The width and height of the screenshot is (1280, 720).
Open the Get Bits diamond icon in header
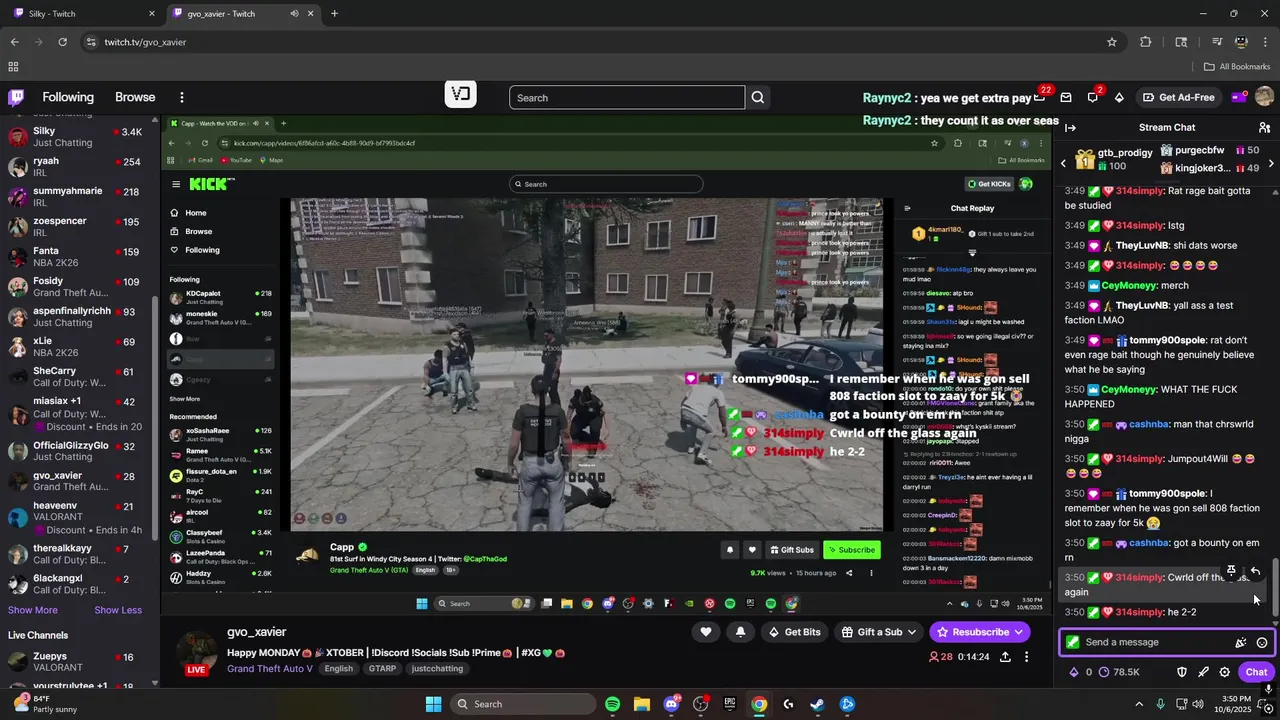tap(1119, 97)
